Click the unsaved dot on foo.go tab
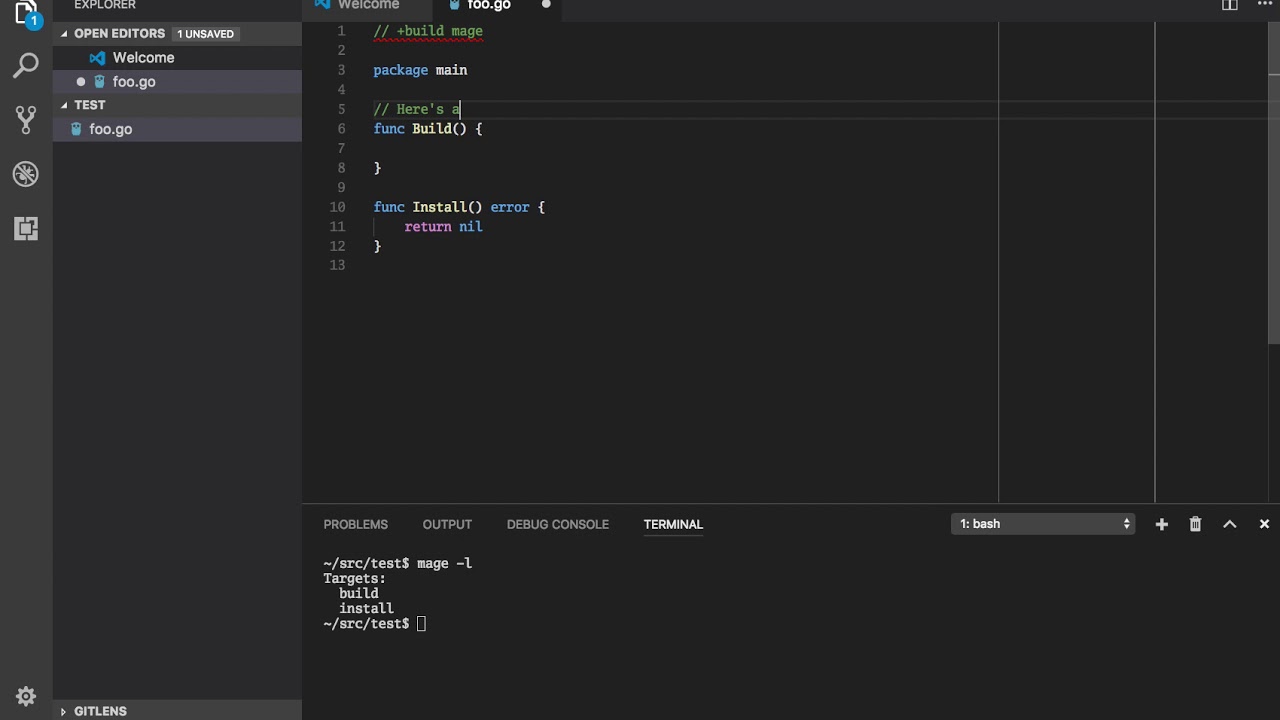Image resolution: width=1280 pixels, height=720 pixels. (x=546, y=5)
